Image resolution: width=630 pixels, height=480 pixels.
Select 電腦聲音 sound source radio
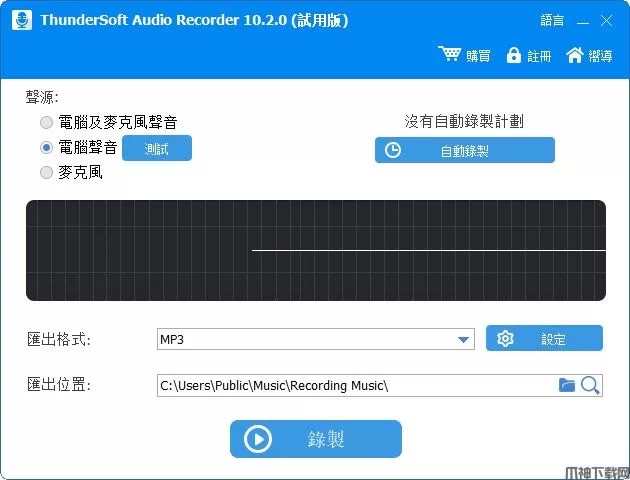[x=47, y=147]
